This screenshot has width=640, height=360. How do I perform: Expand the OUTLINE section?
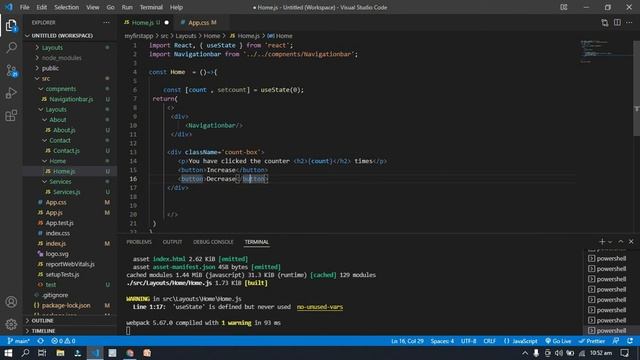(42, 321)
